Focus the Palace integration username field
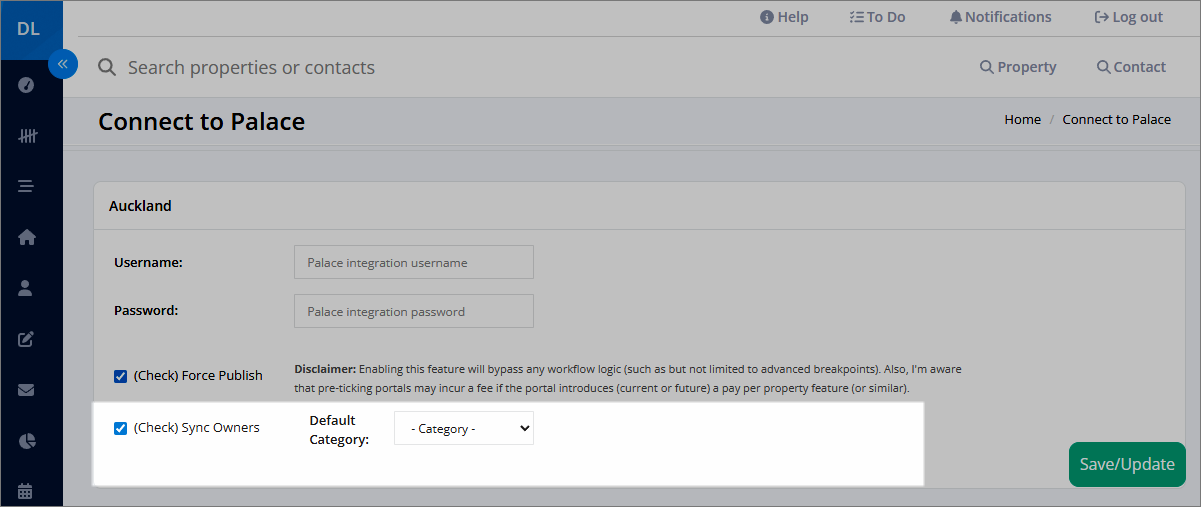Image resolution: width=1201 pixels, height=507 pixels. pos(414,262)
